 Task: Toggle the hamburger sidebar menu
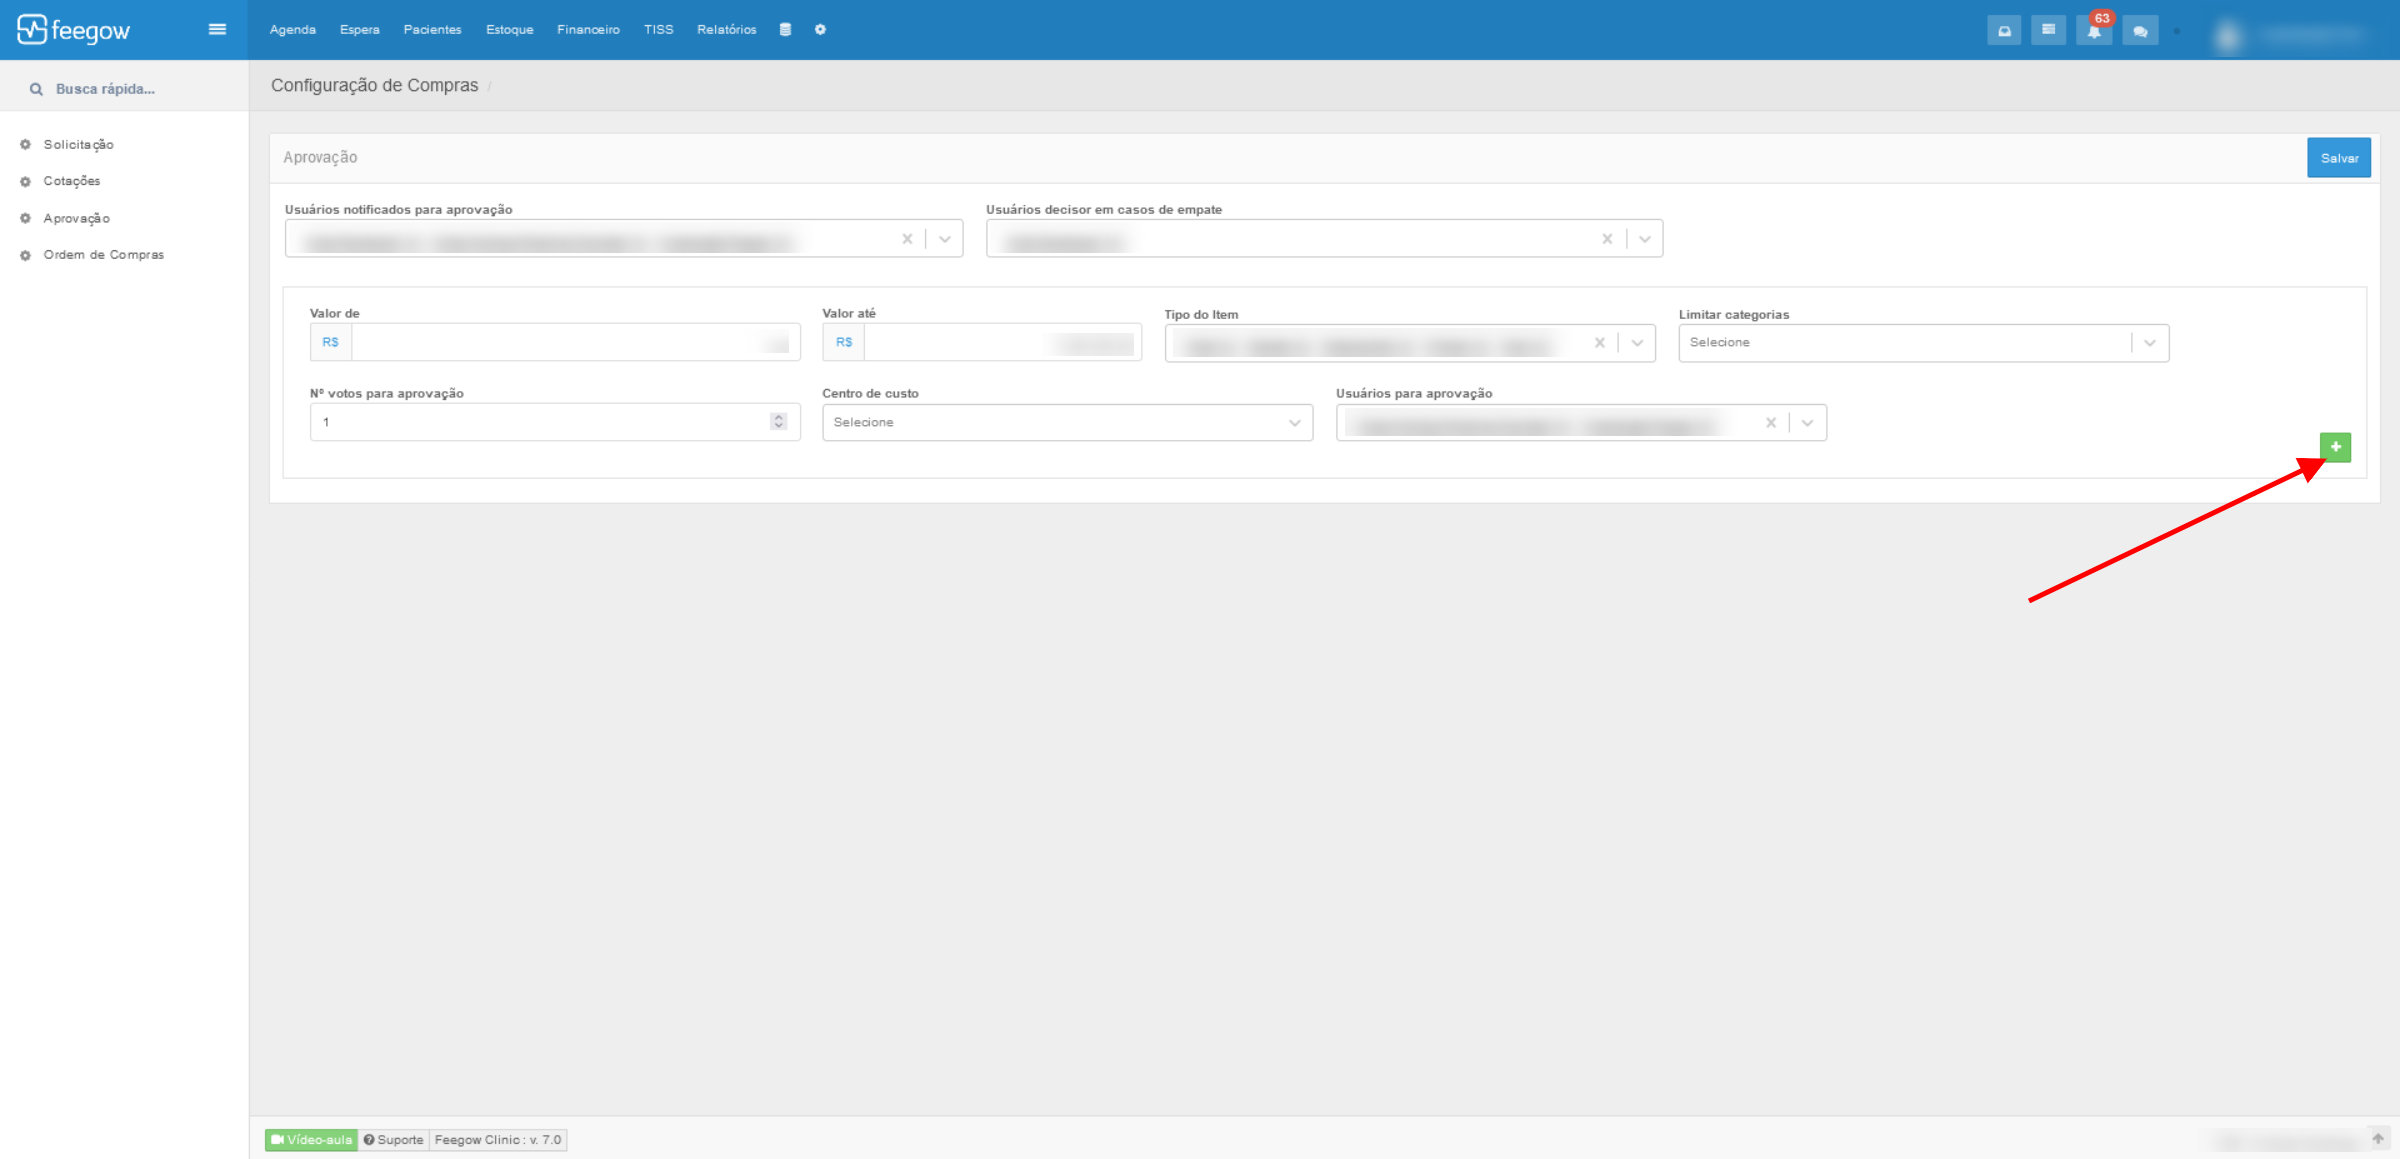[217, 30]
